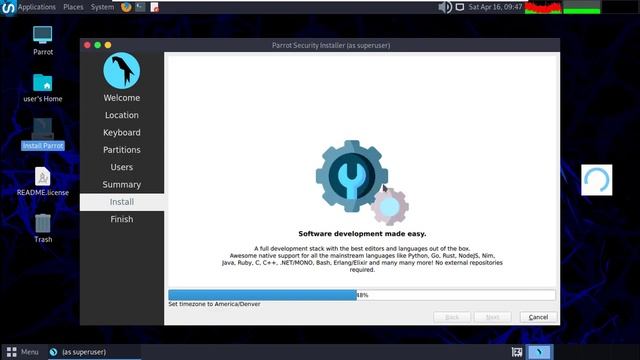This screenshot has width=640, height=360.
Task: Click the display notification icon in tray
Action: tap(460, 7)
